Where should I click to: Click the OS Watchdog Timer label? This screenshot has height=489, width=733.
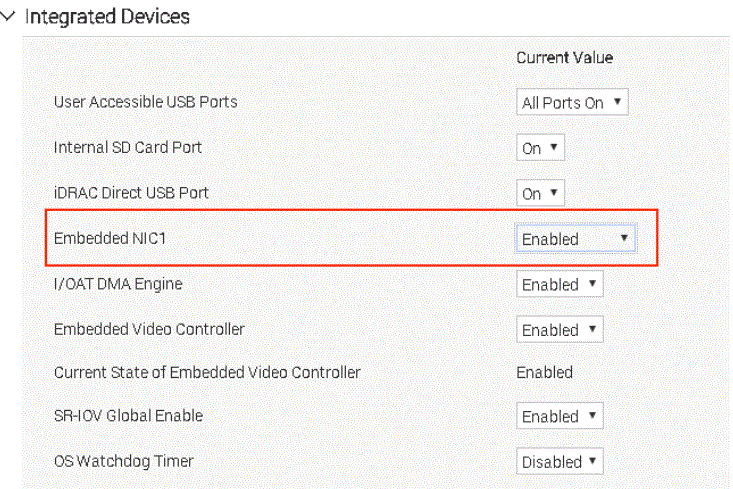pos(123,461)
